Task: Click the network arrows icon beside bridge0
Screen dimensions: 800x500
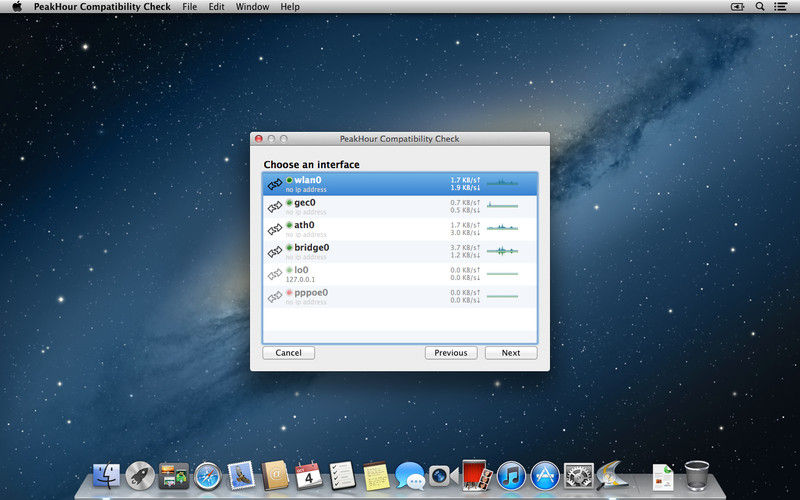Action: pyautogui.click(x=275, y=252)
